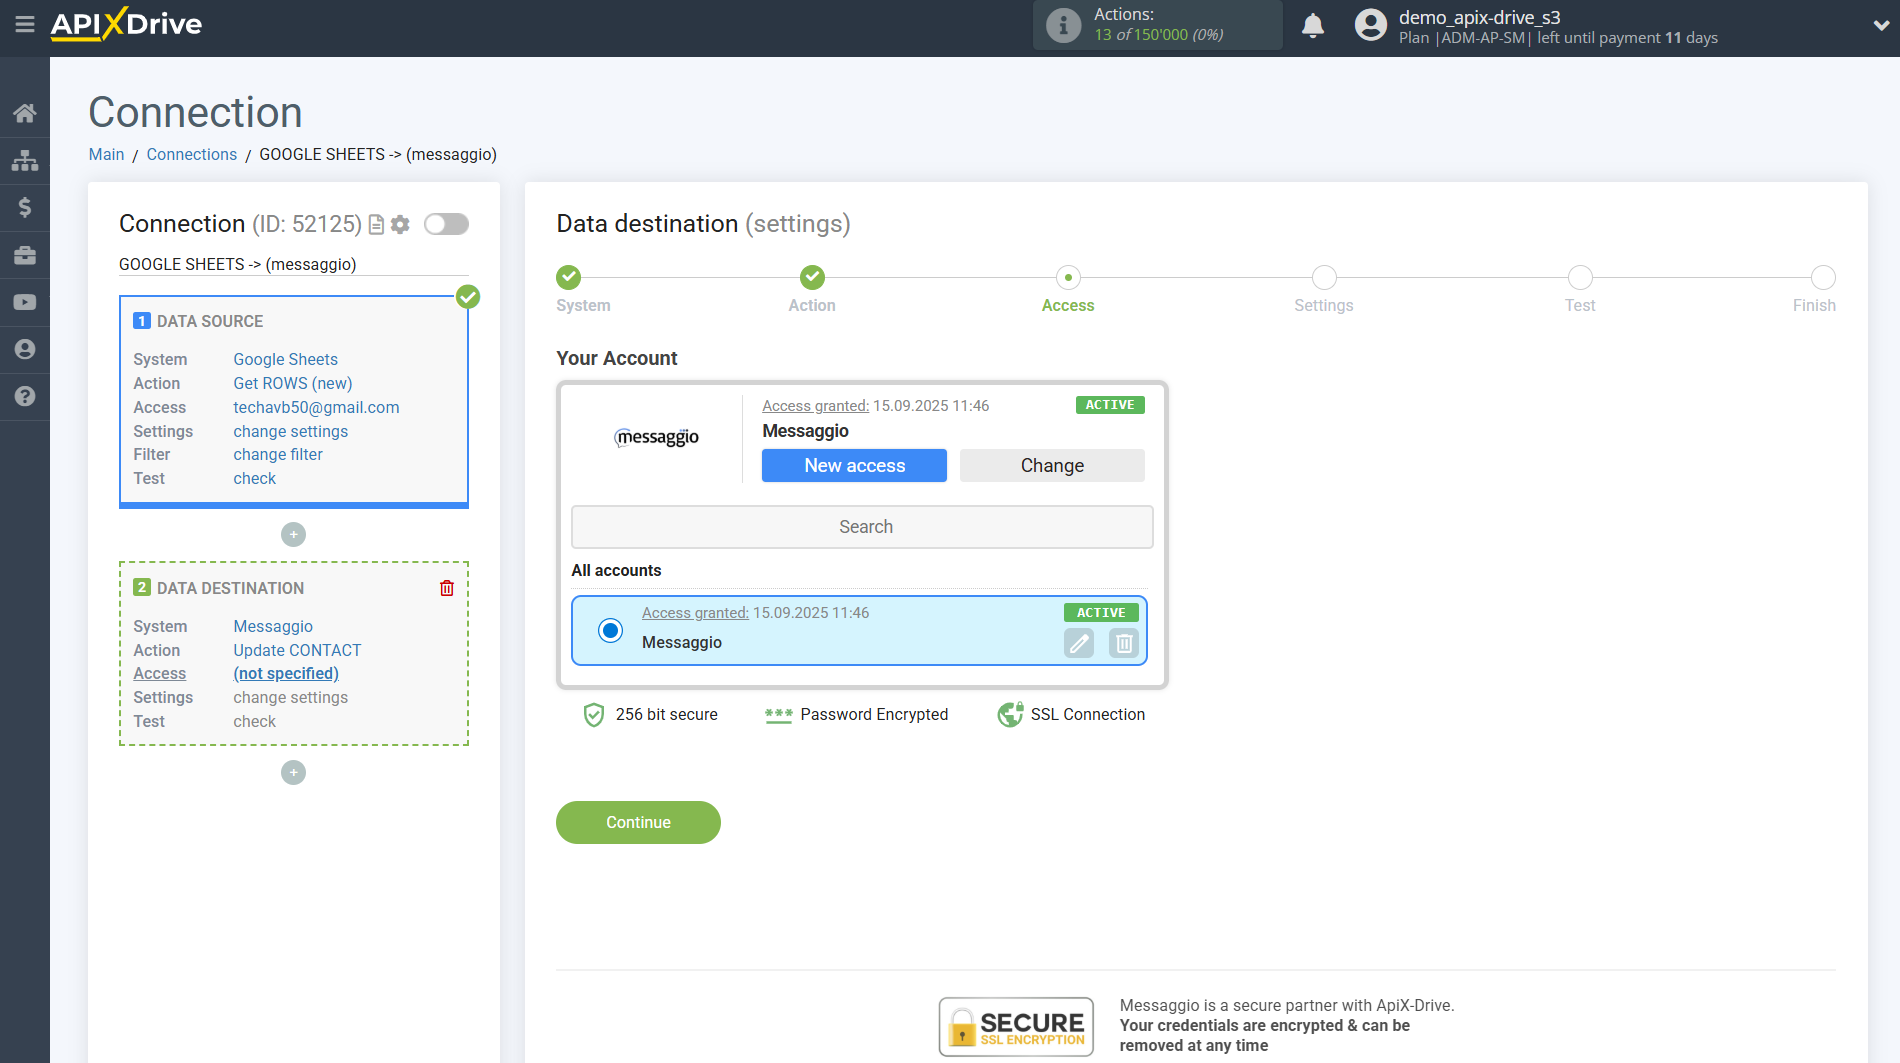Viewport: 1900px width, 1063px height.
Task: Open the help question mark icon
Action: 25,396
